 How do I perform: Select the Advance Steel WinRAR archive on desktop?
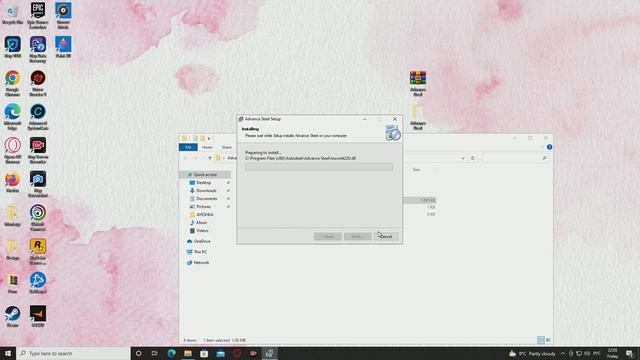[x=418, y=83]
